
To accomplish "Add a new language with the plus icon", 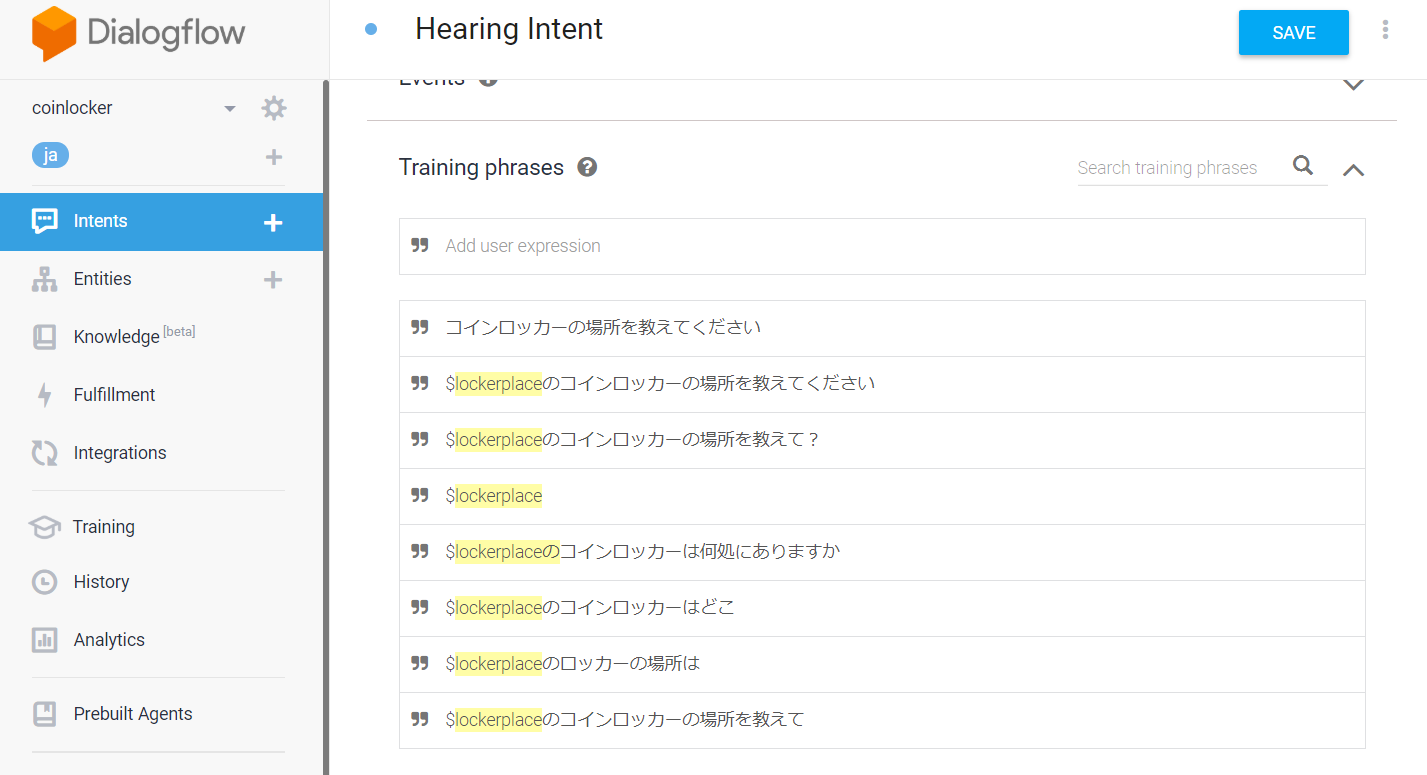I will [x=273, y=155].
